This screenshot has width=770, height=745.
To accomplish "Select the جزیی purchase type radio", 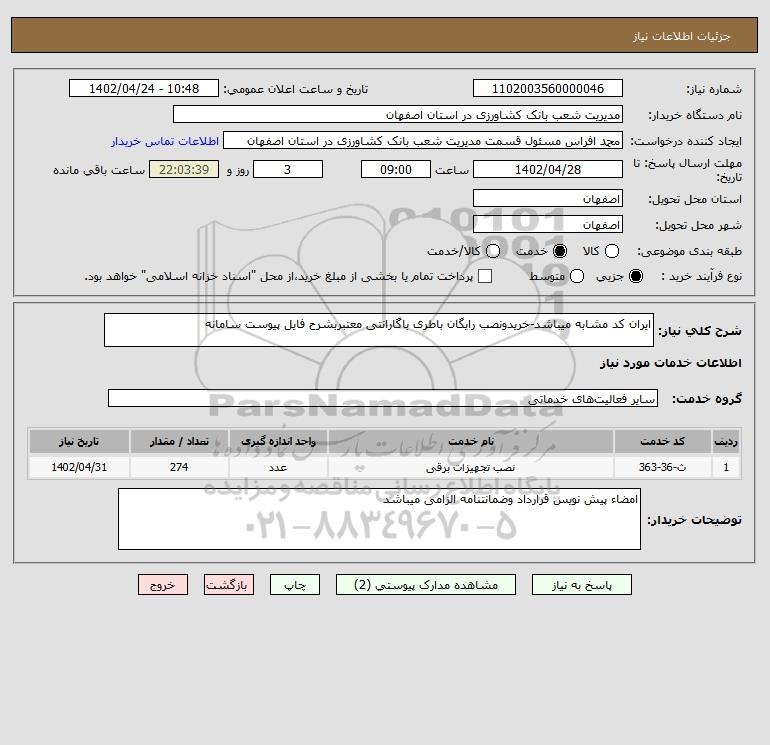I will click(x=635, y=276).
